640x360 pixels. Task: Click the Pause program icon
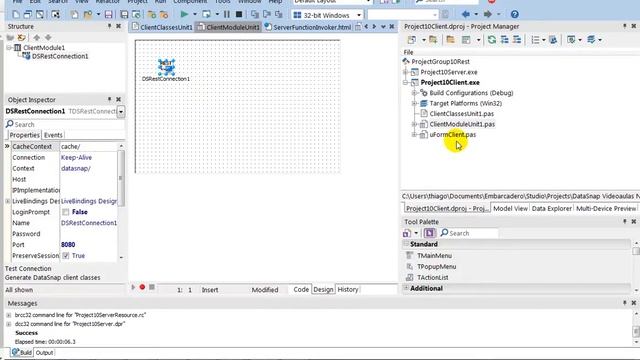pyautogui.click(x=227, y=14)
